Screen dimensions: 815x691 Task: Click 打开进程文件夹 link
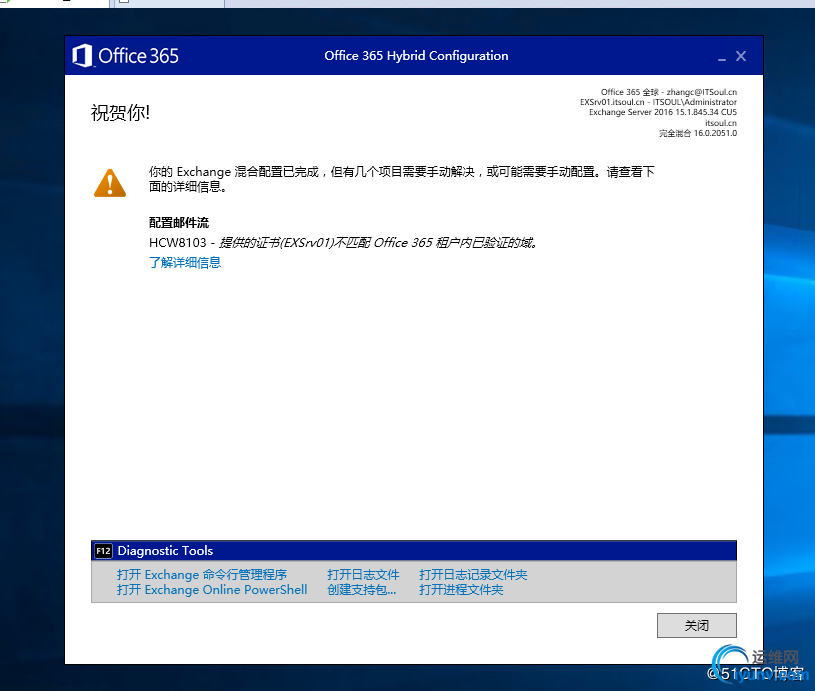pos(462,590)
